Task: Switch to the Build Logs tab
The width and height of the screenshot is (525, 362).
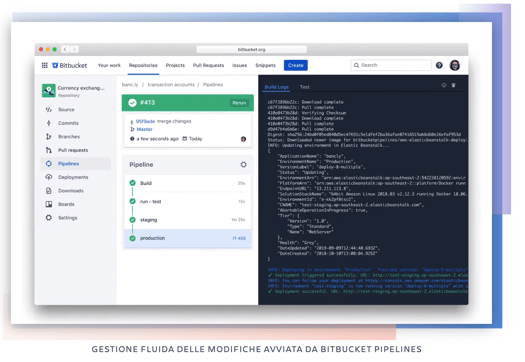Action: [277, 87]
